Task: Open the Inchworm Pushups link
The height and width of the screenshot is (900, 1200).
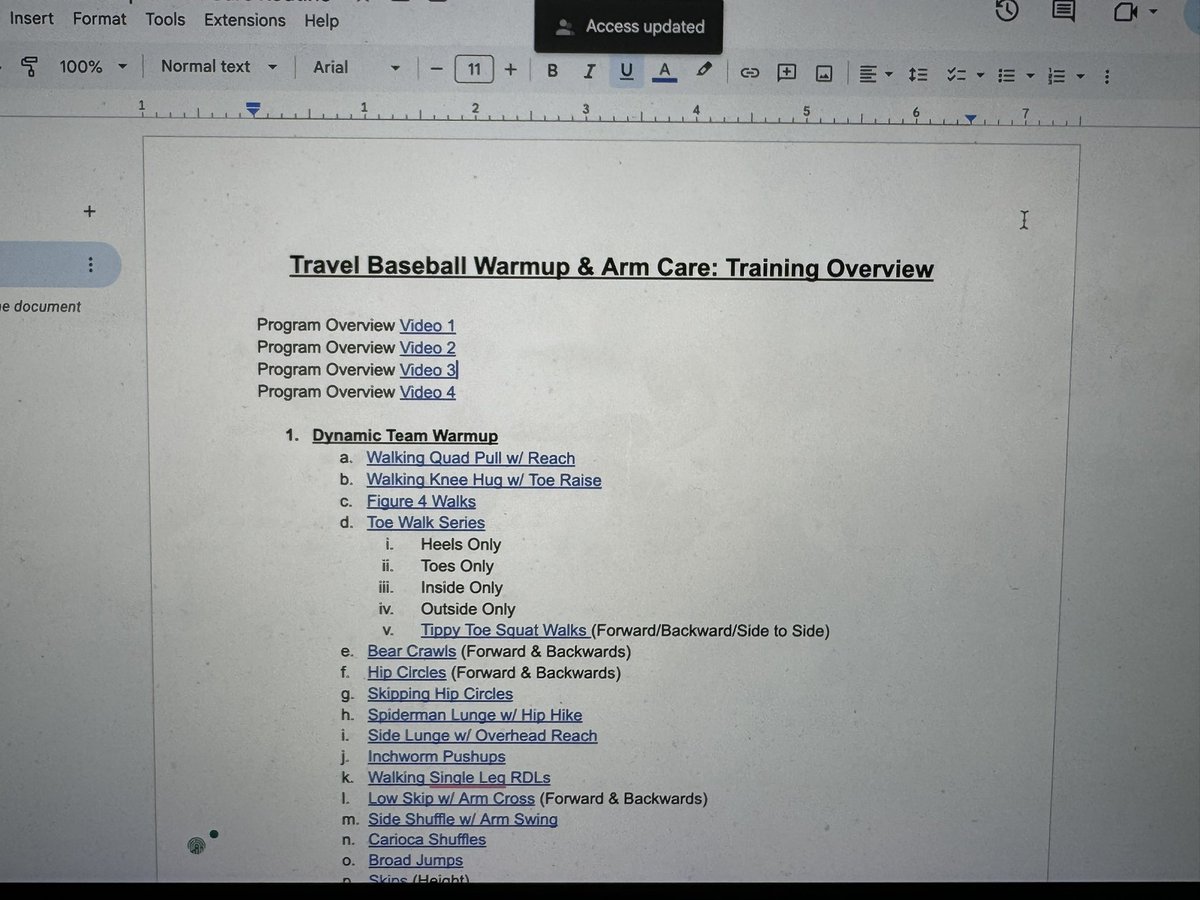Action: [x=437, y=757]
